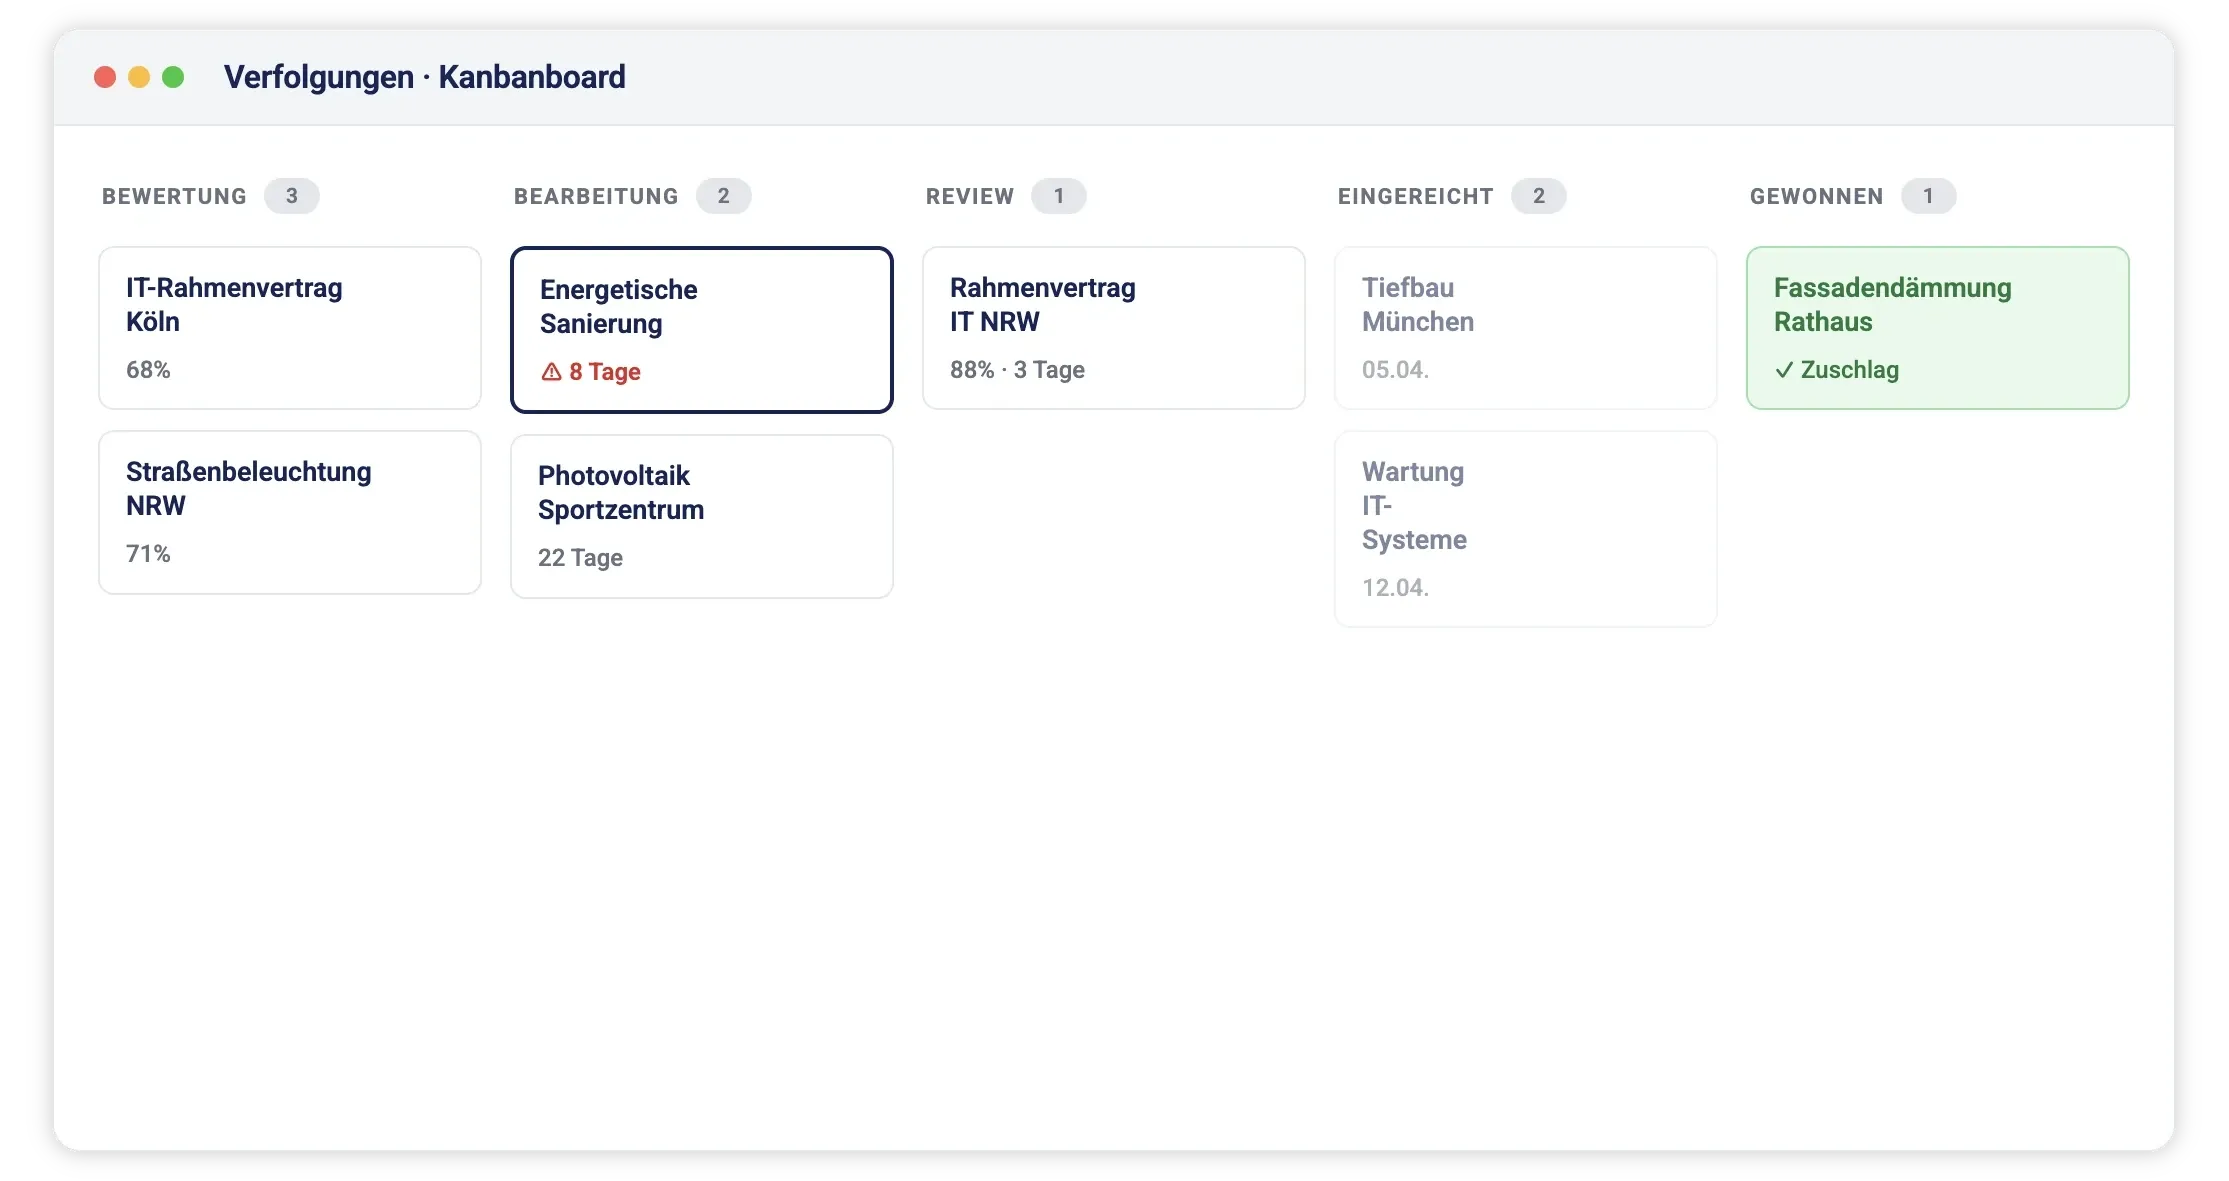Open the Photovoltaik Sportzentrum card
The image size is (2229, 1181).
pos(702,516)
